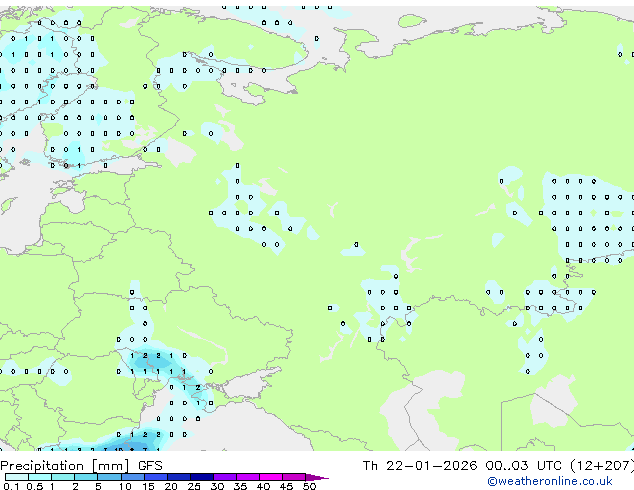This screenshot has height=490, width=634.
Task: Click the '25' legend scale label
Action: click(194, 486)
